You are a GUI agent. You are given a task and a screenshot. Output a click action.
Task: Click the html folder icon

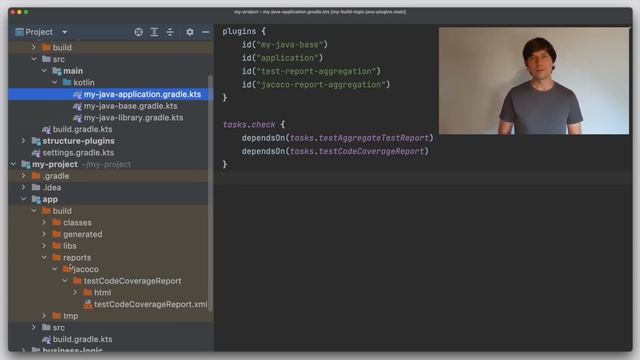(88, 293)
